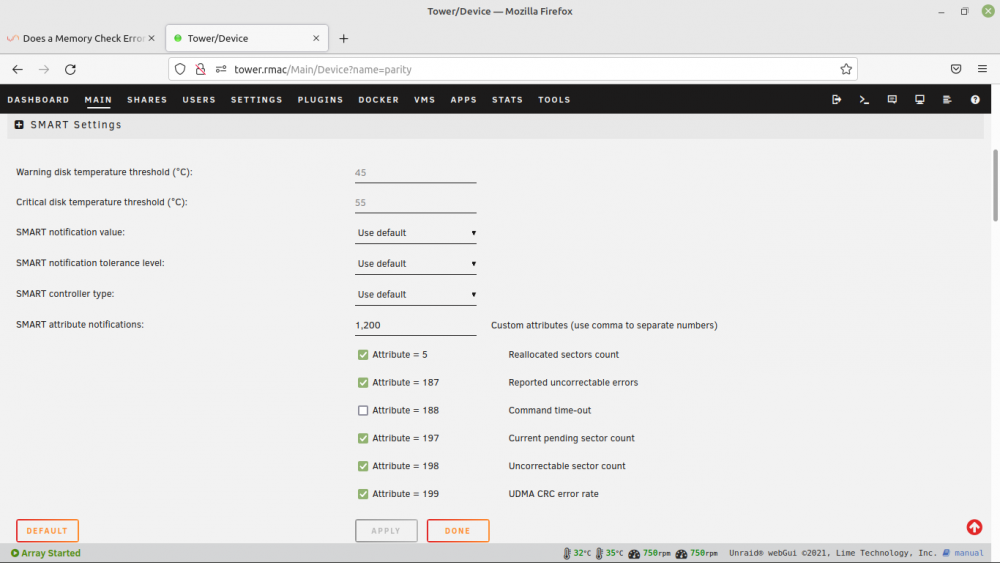
Task: Click the insecure connection lock icon
Action: (x=200, y=69)
